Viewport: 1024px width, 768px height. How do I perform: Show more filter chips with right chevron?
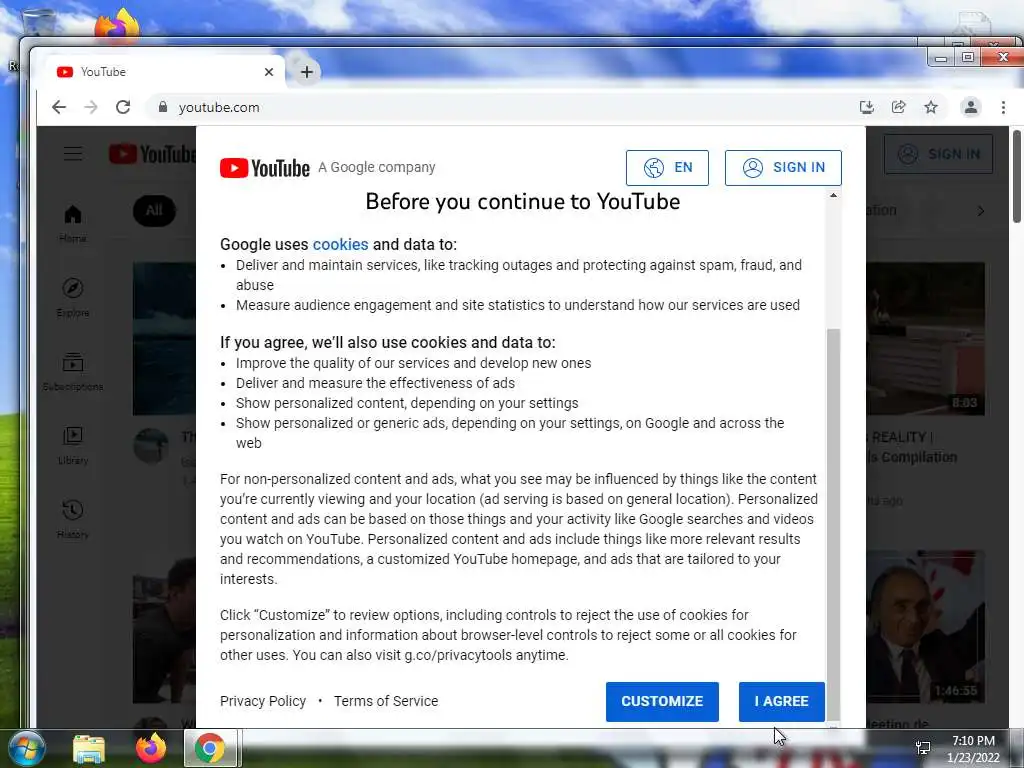pyautogui.click(x=980, y=211)
